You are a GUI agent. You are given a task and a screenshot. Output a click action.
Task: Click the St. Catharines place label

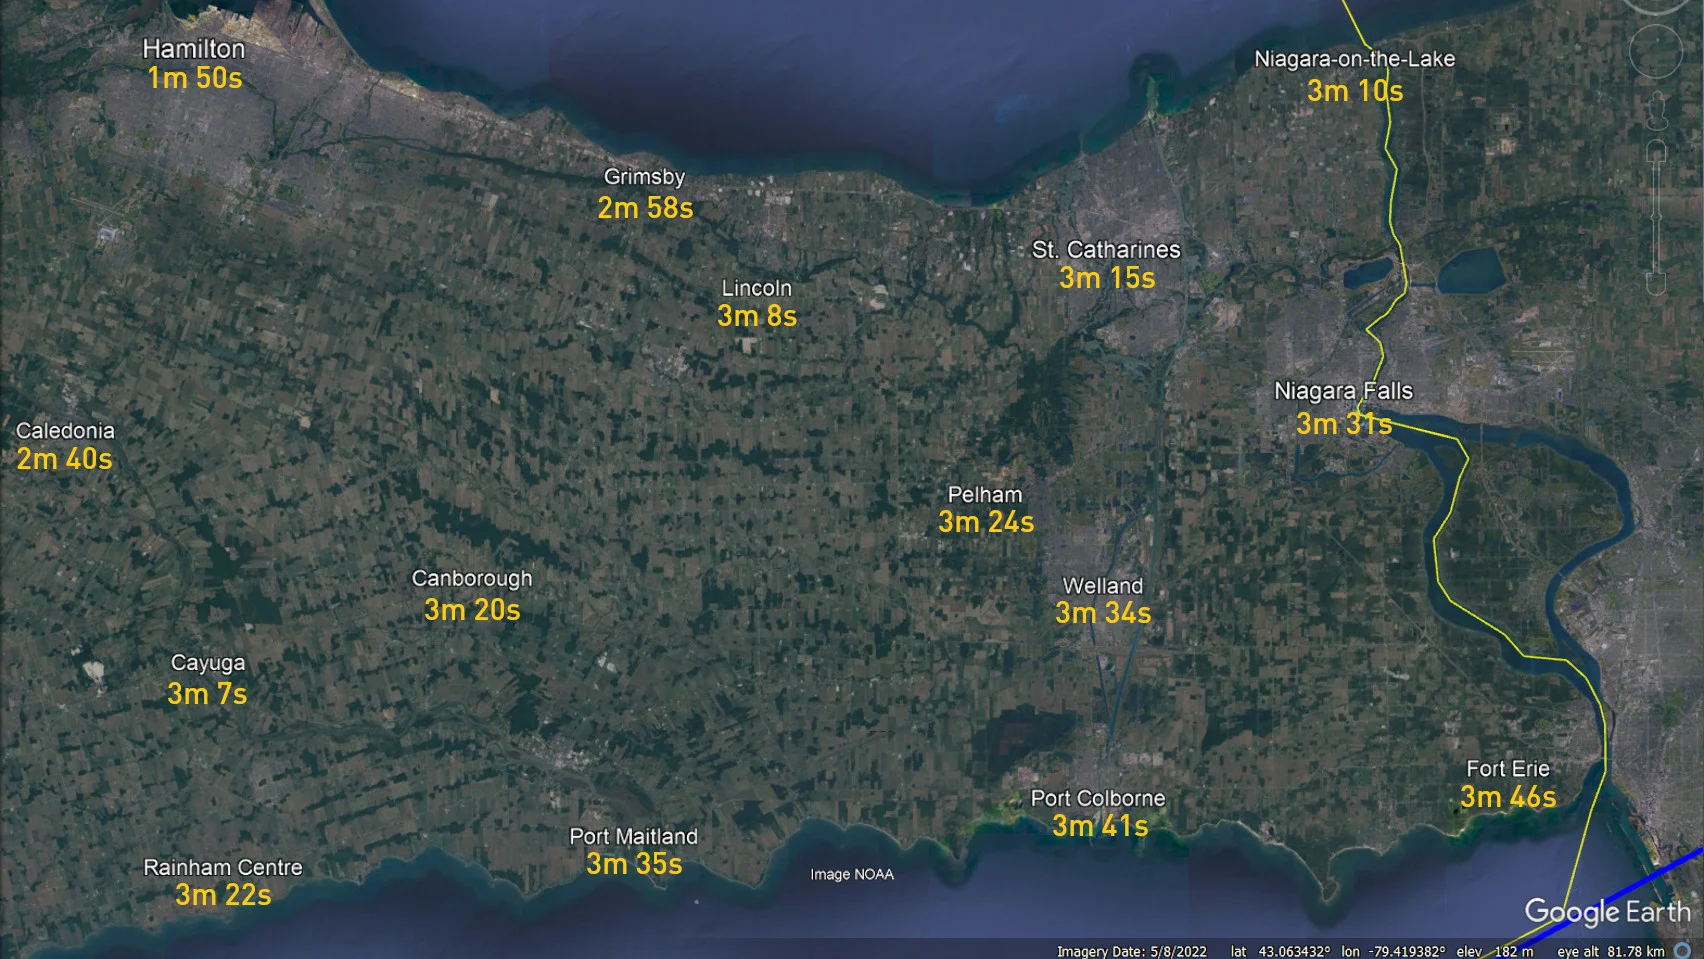(x=1106, y=249)
